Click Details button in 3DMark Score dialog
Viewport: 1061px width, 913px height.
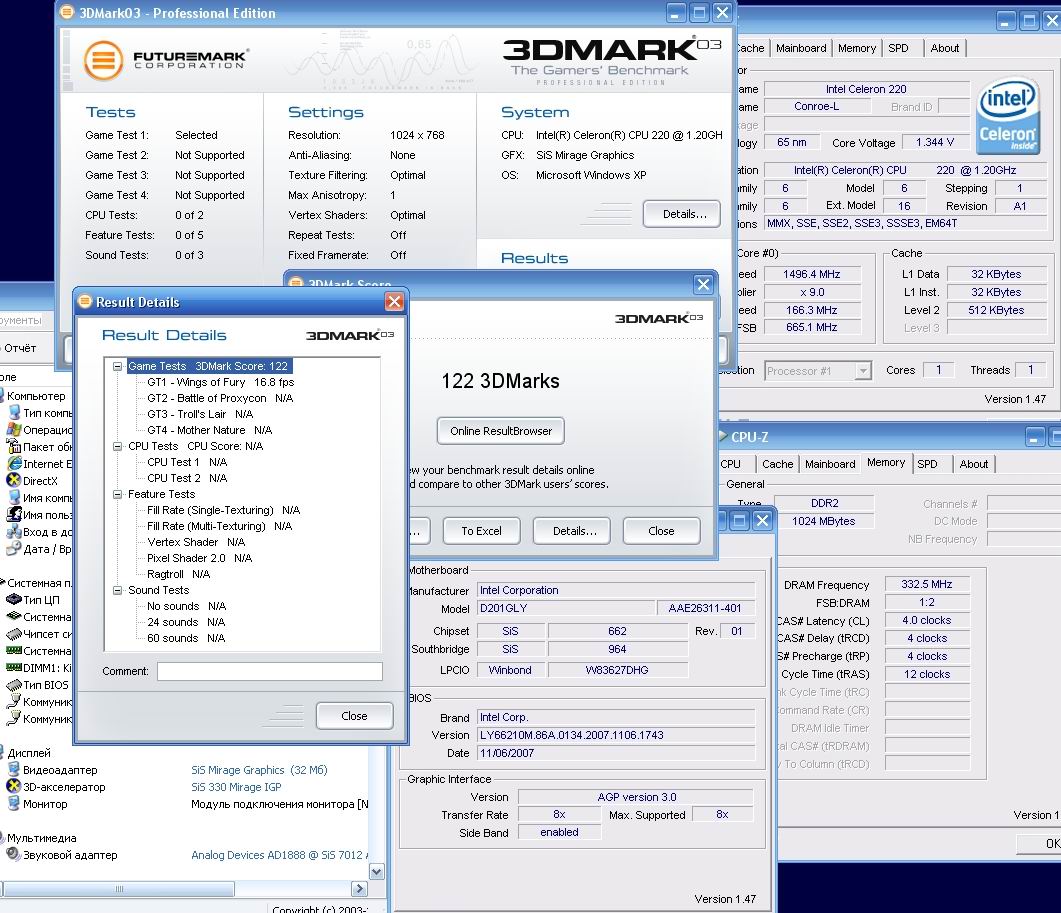pos(574,531)
